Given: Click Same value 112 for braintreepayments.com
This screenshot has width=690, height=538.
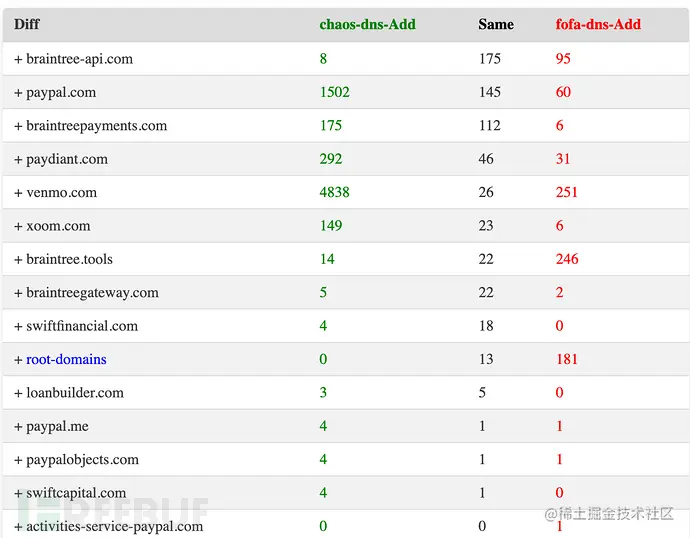Looking at the screenshot, I should pyautogui.click(x=490, y=126).
